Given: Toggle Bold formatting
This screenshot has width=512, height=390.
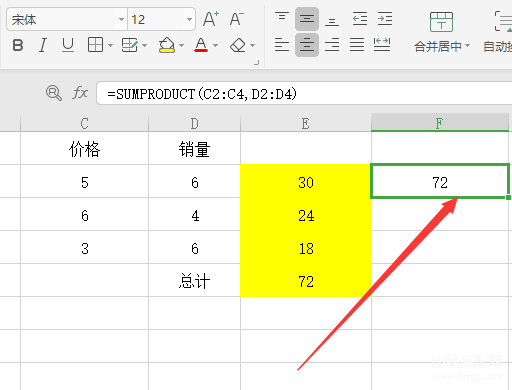Looking at the screenshot, I should coord(18,45).
